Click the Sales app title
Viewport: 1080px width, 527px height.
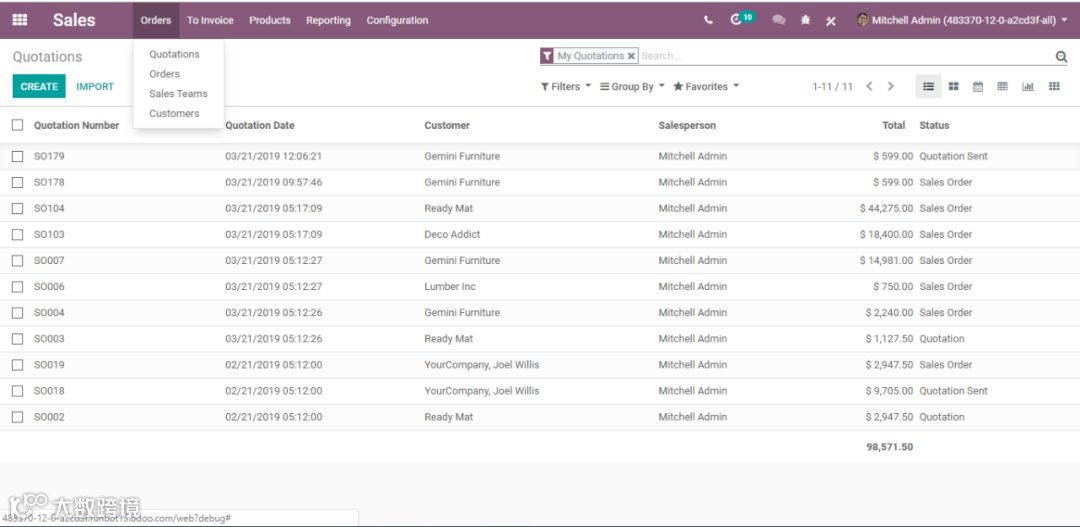click(x=74, y=20)
